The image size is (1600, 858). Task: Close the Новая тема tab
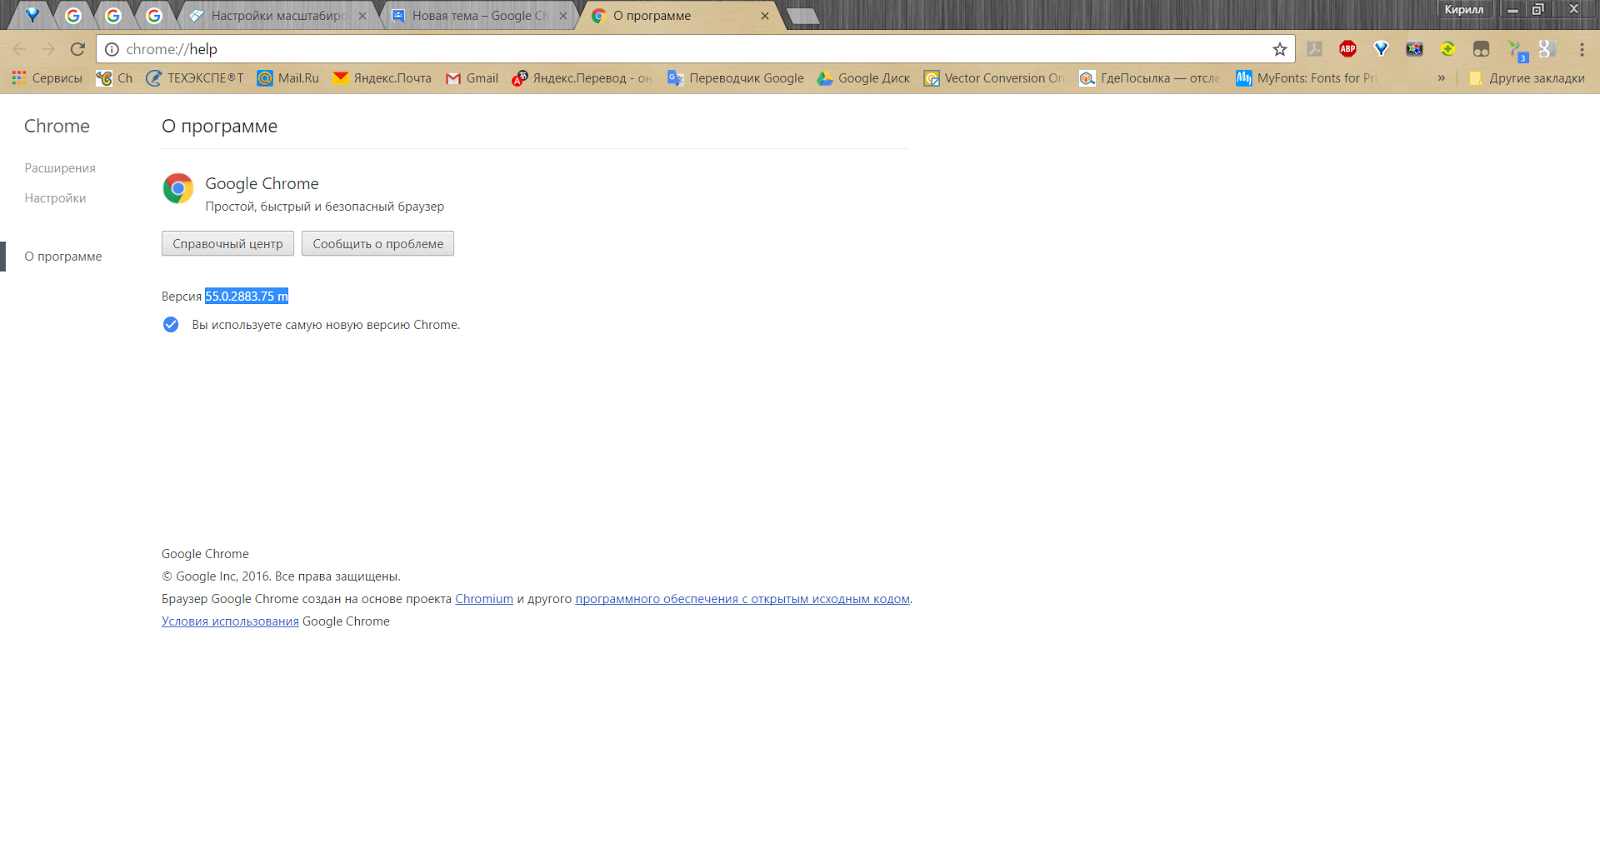pyautogui.click(x=563, y=16)
